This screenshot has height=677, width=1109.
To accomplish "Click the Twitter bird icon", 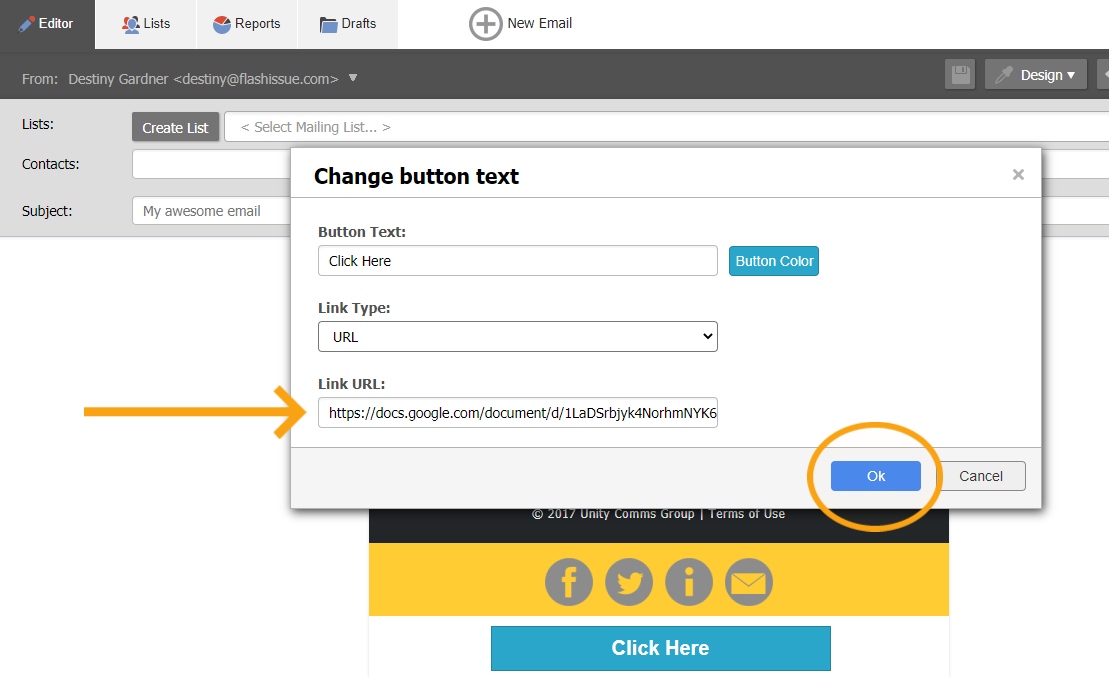I will [x=629, y=581].
